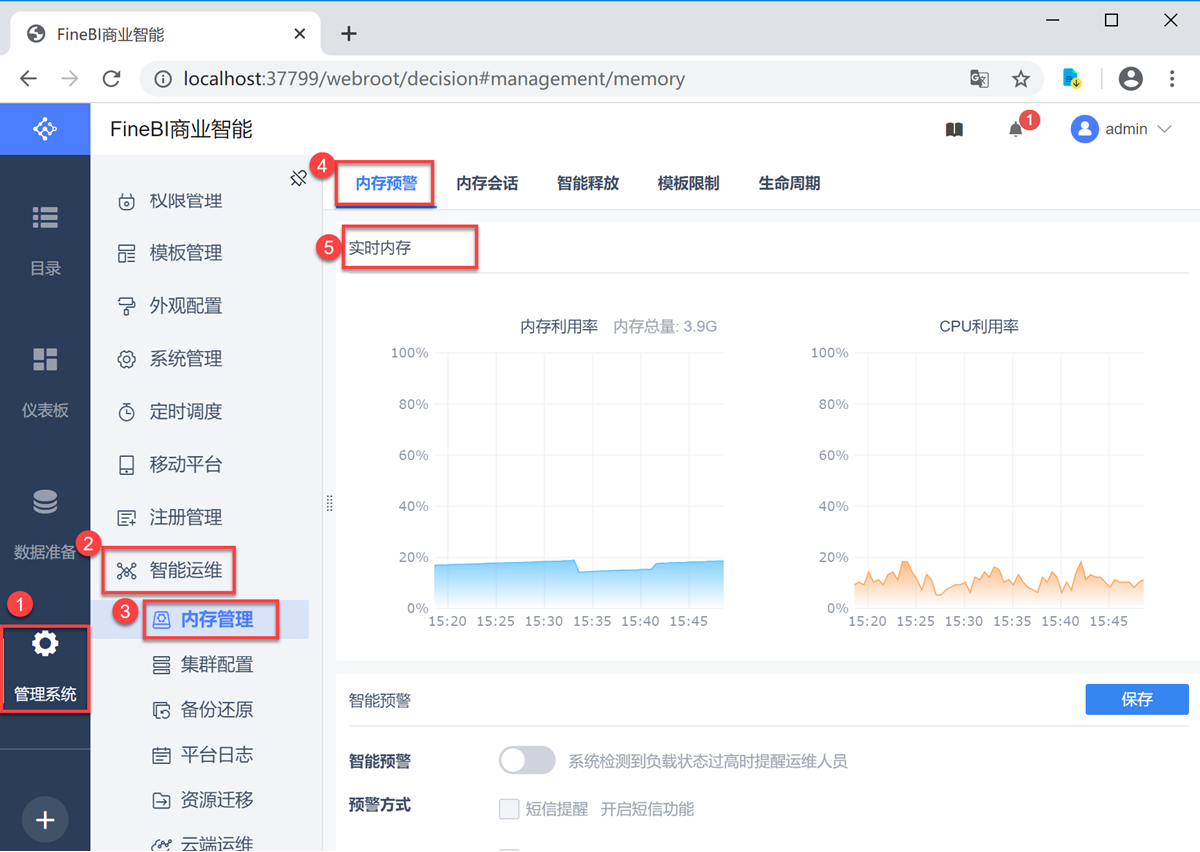Open the 目录 directory sidebar icon
Screen dimensions: 1200x852
(x=45, y=217)
